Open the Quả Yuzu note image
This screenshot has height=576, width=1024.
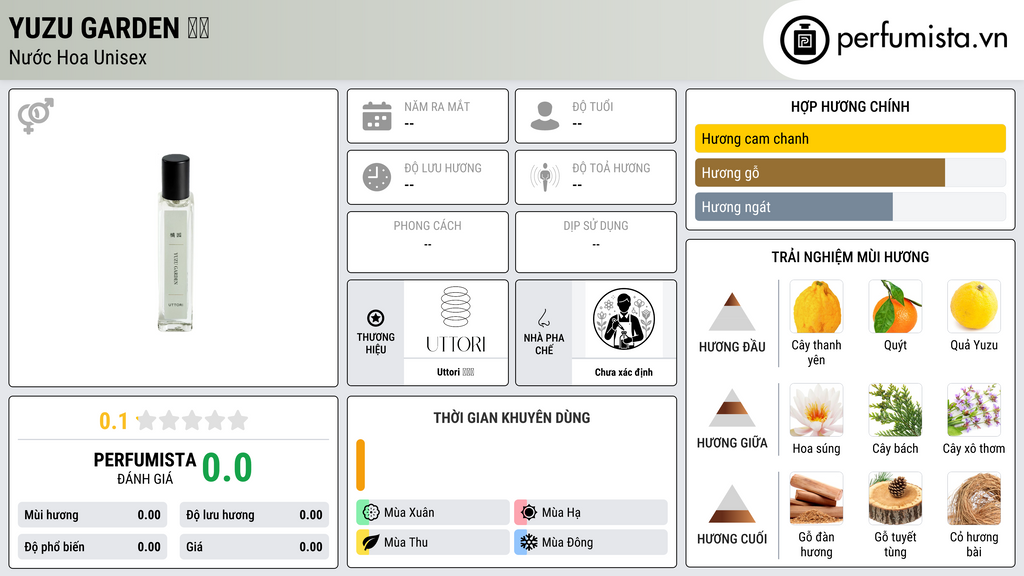pyautogui.click(x=974, y=306)
